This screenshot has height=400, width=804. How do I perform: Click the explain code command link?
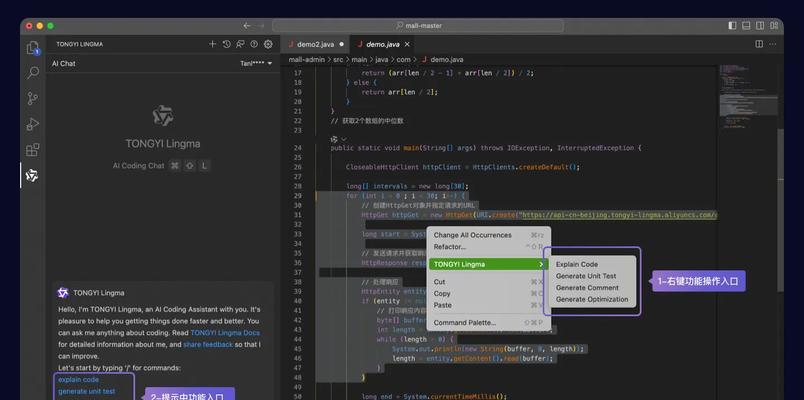point(78,380)
